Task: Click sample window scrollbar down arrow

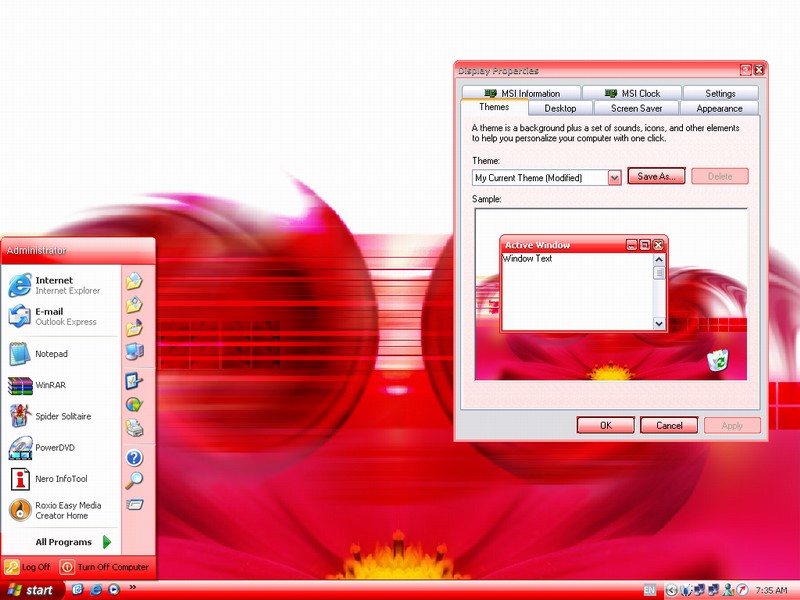Action: point(659,323)
